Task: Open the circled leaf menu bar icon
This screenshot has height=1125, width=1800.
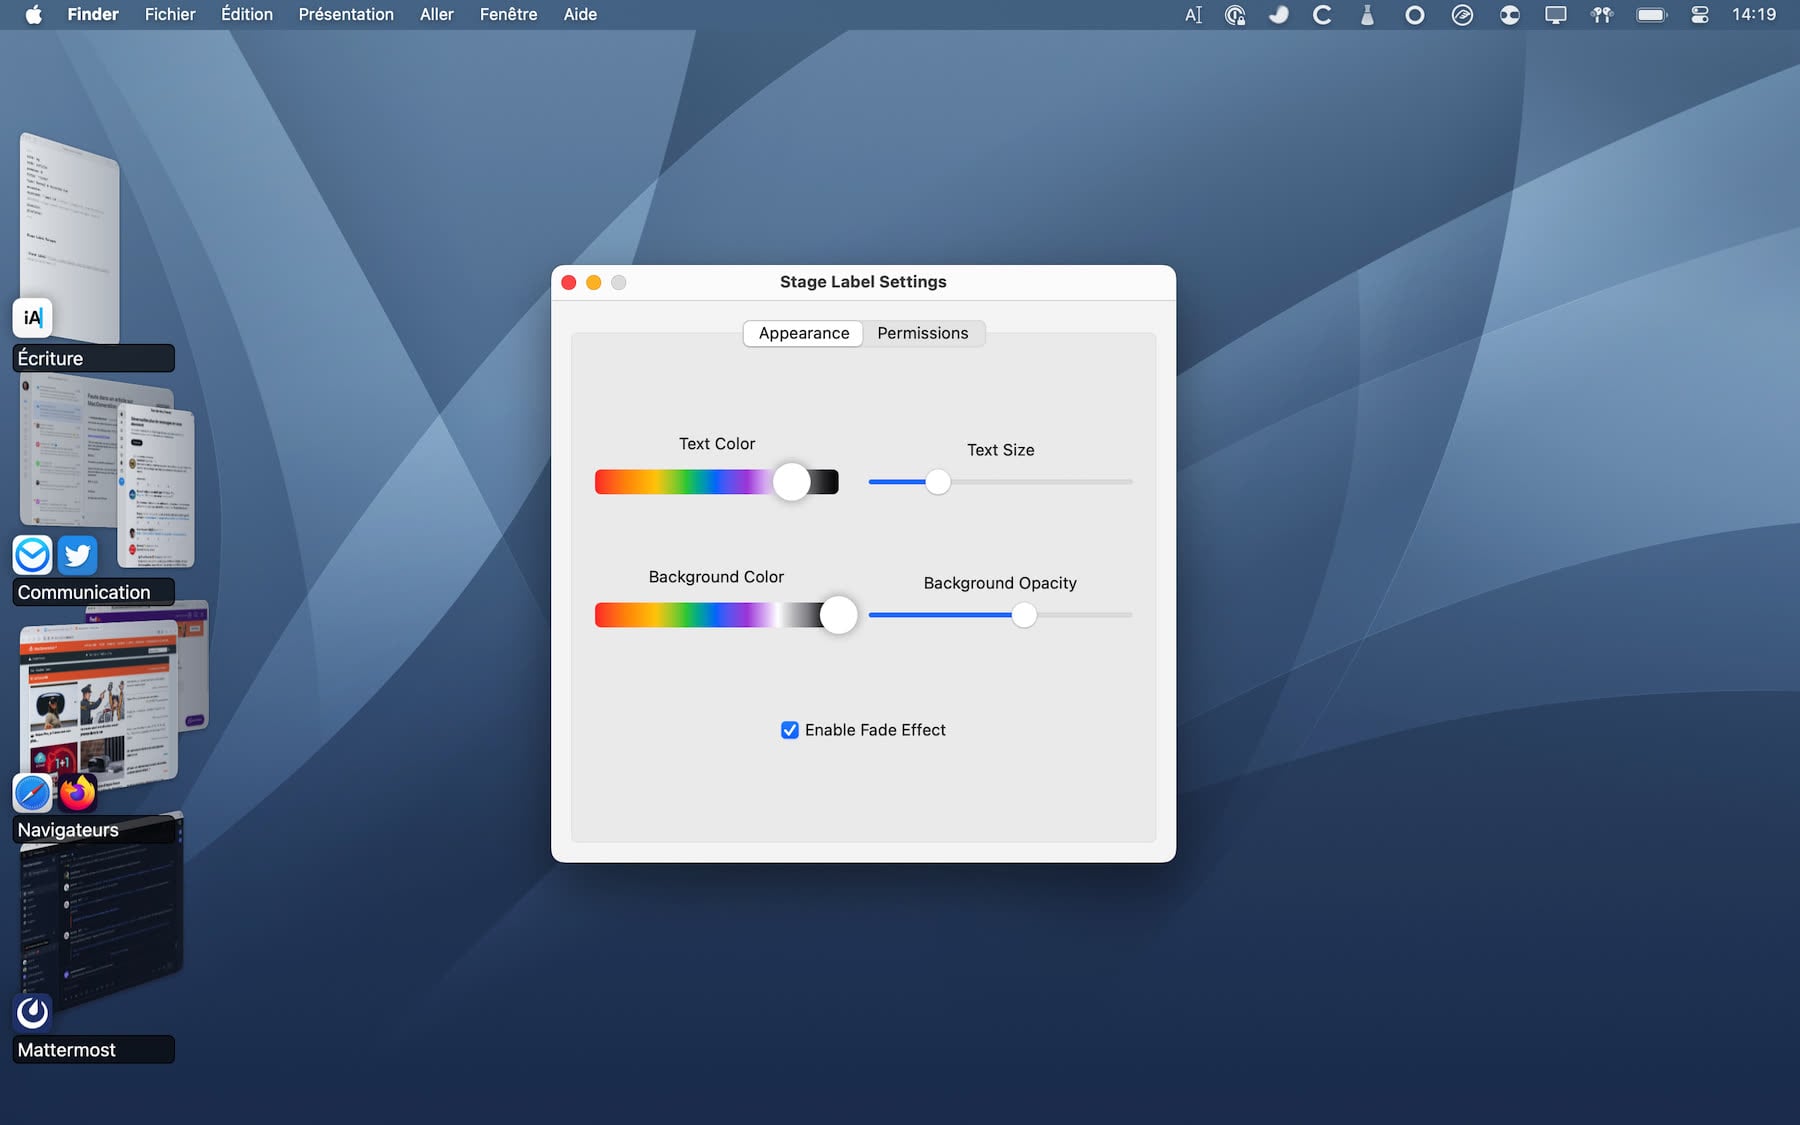Action: 1462,15
